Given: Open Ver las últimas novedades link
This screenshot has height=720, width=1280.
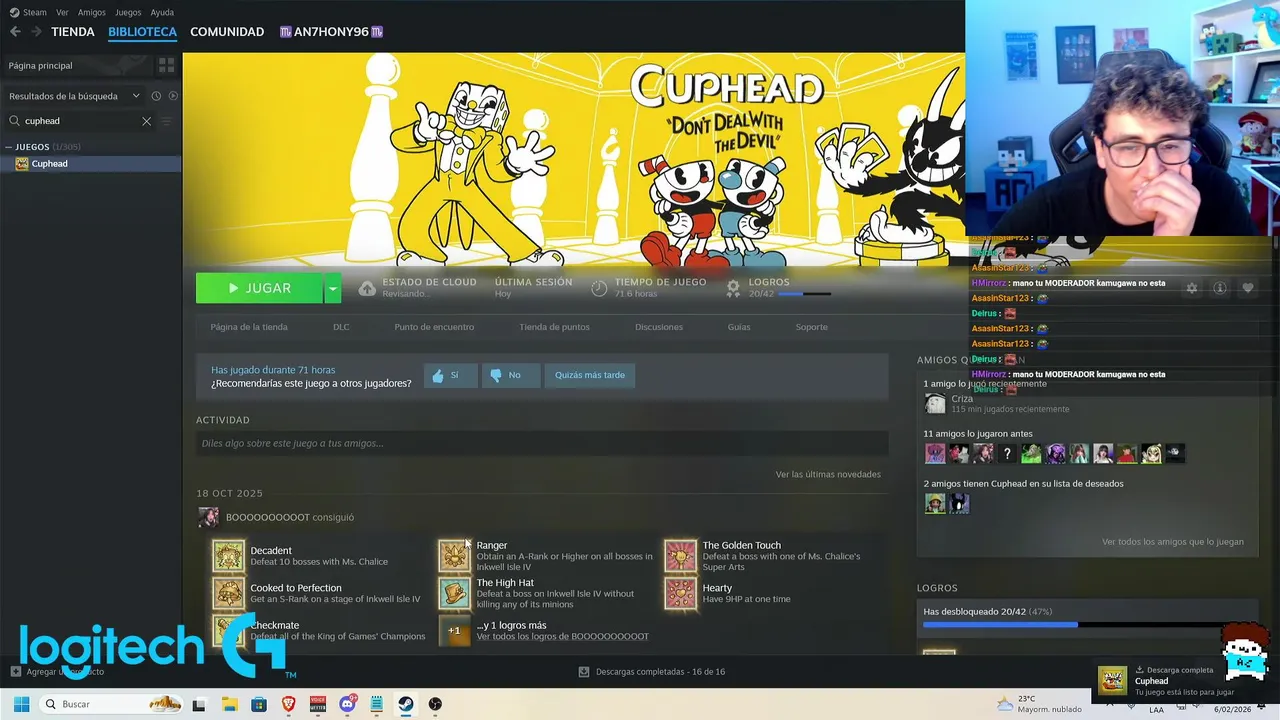Looking at the screenshot, I should 828,474.
